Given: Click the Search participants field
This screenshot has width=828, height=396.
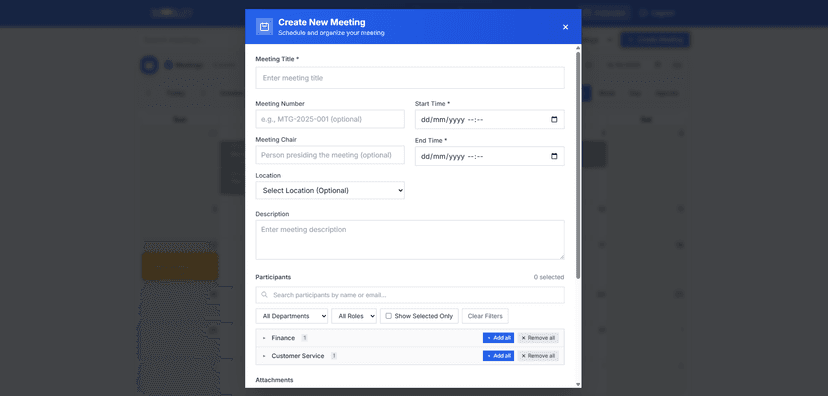Looking at the screenshot, I should coord(410,295).
